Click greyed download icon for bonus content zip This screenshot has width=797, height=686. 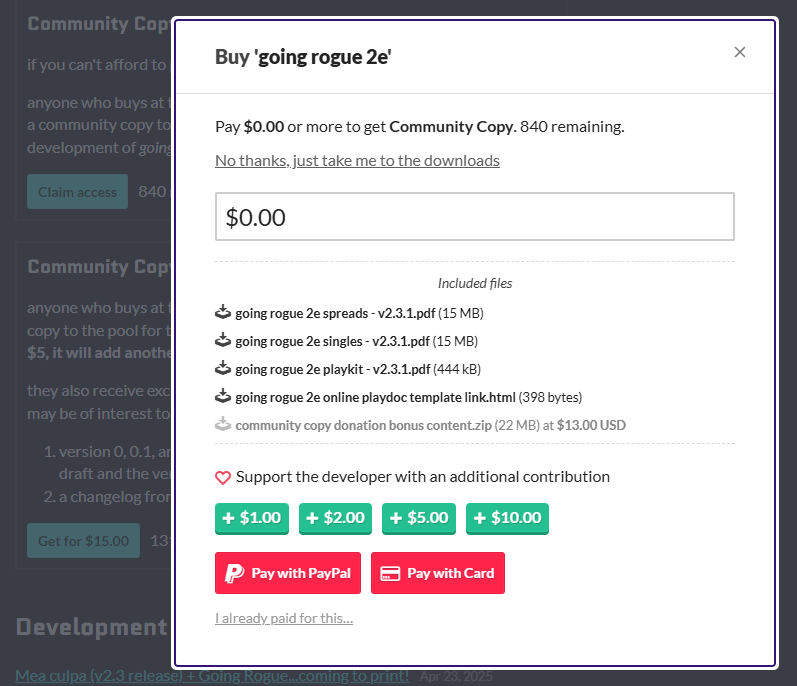[x=223, y=424]
